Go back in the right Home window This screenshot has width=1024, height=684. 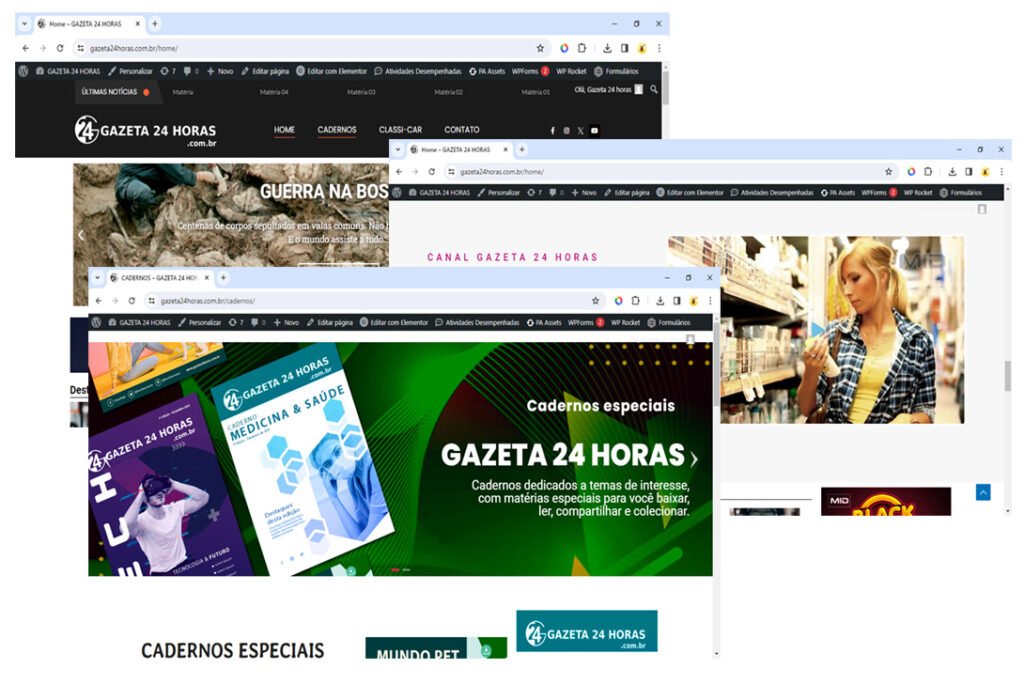(x=399, y=172)
